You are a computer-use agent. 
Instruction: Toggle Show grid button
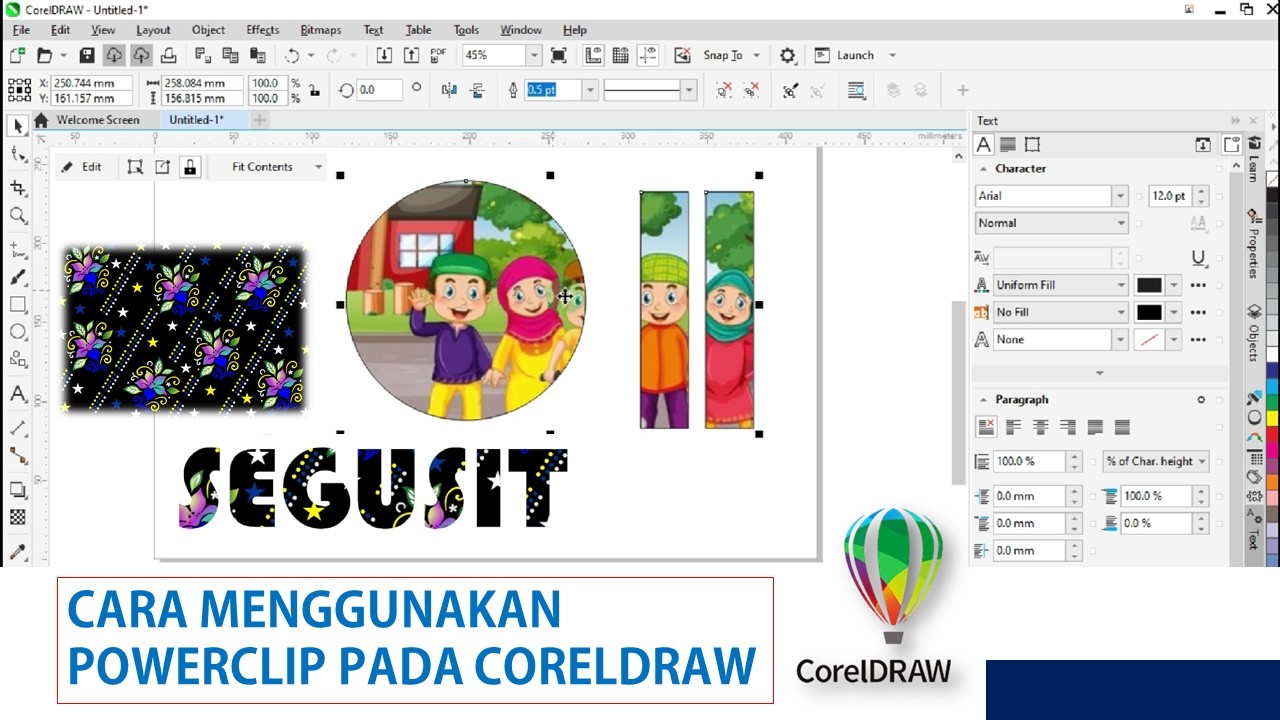coord(621,55)
